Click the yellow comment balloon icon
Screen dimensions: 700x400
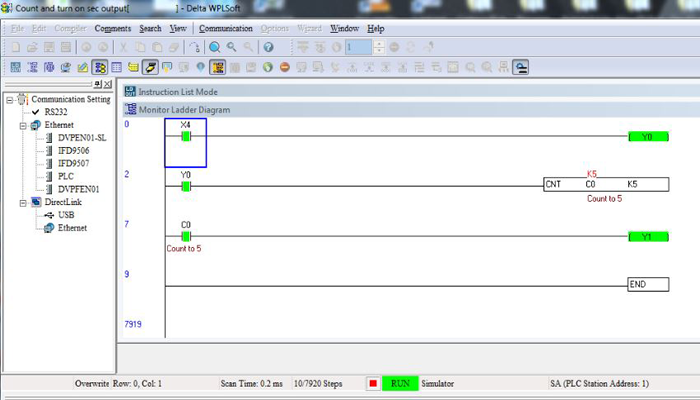point(167,67)
